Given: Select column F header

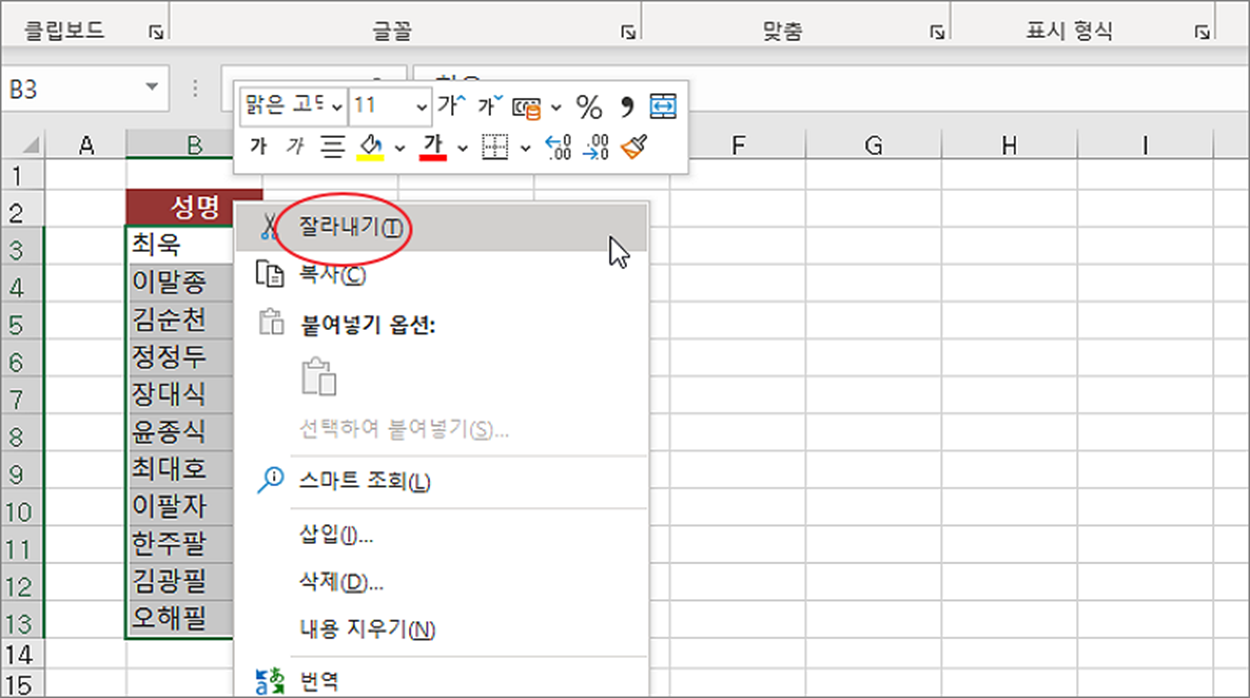Looking at the screenshot, I should 738,146.
